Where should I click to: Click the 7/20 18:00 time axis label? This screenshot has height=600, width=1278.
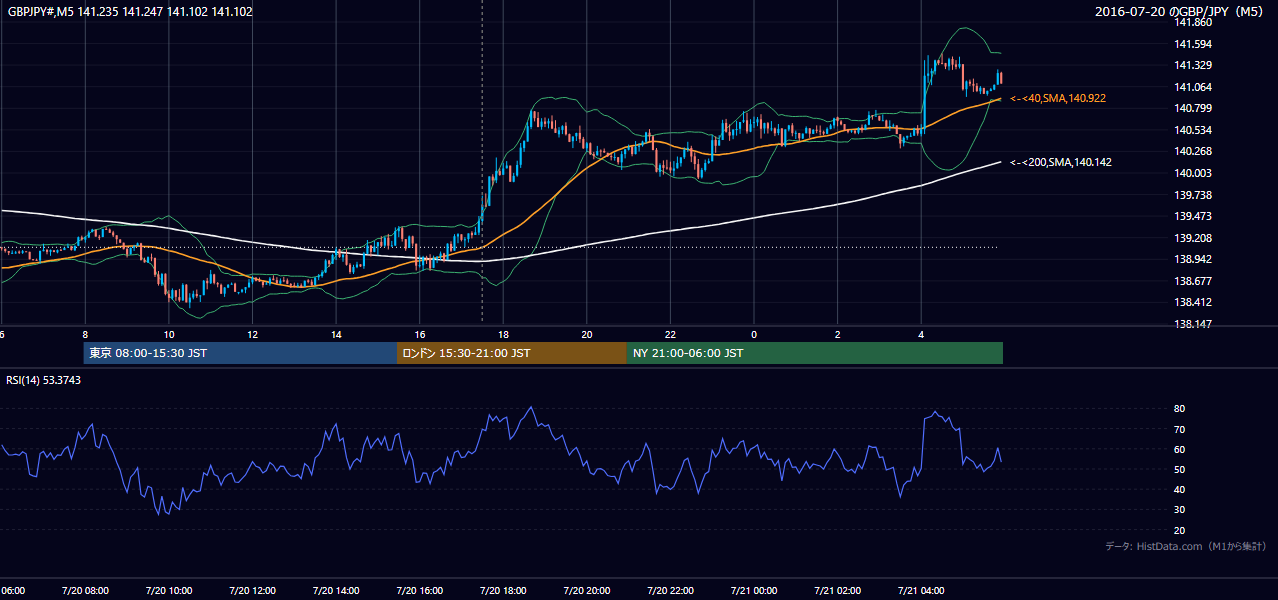[x=503, y=590]
